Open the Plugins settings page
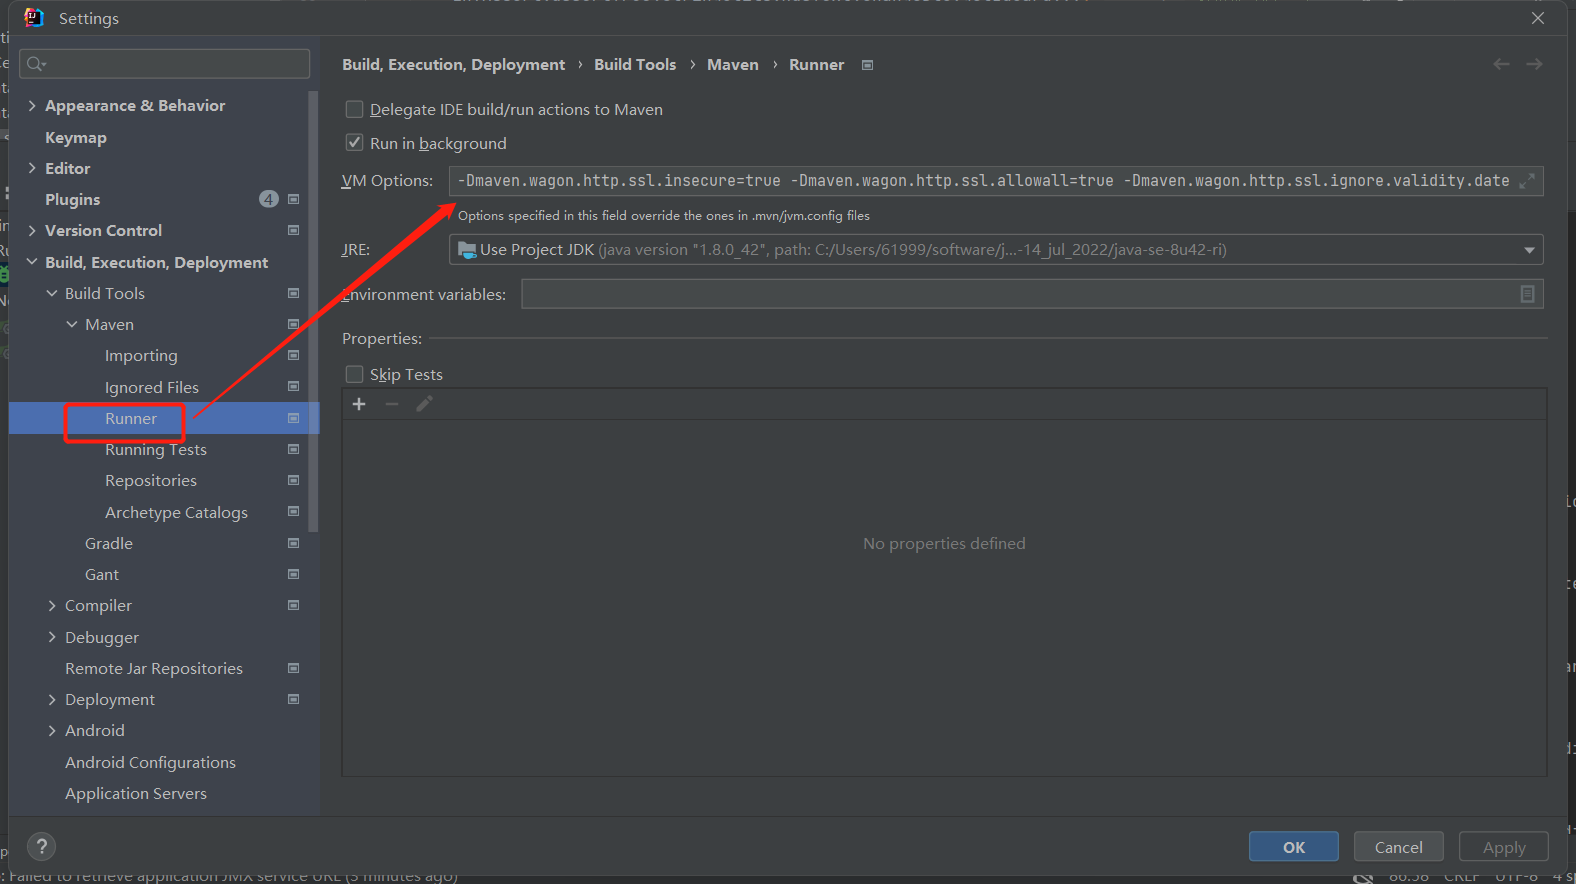Image resolution: width=1576 pixels, height=884 pixels. pos(73,199)
